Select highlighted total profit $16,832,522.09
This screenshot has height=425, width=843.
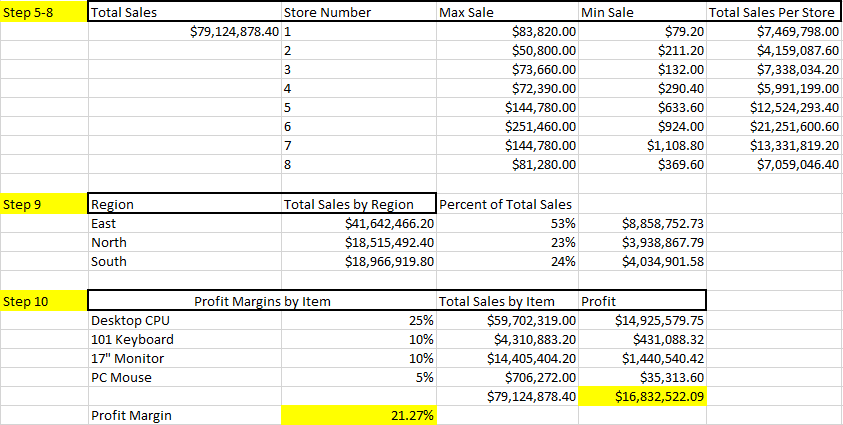click(x=642, y=397)
